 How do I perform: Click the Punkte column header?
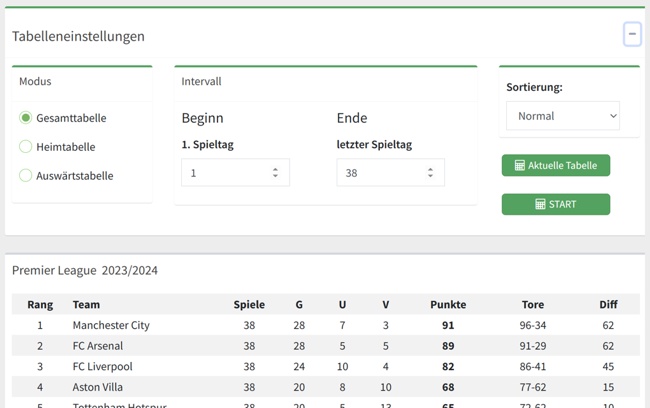[x=448, y=304]
